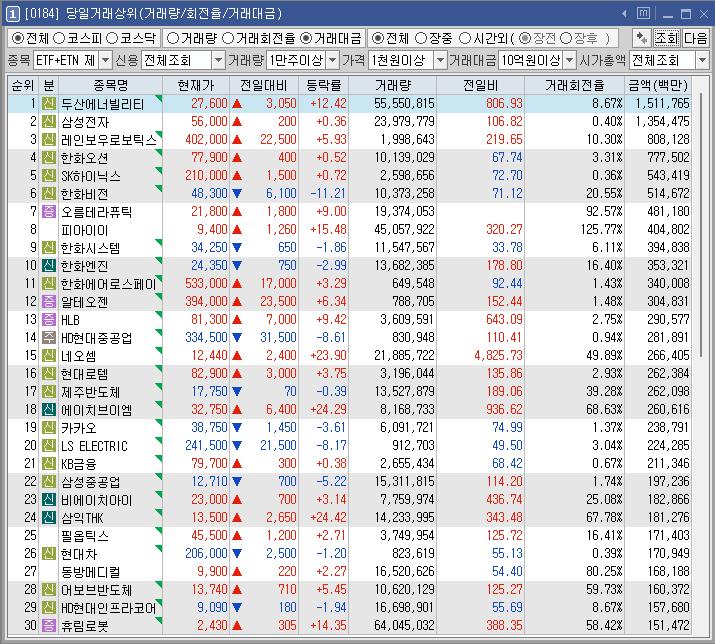Viewport: 715px width, 644px height.
Task: Click the dark 신 badge beside 에이치브이엠
Action: click(x=49, y=410)
